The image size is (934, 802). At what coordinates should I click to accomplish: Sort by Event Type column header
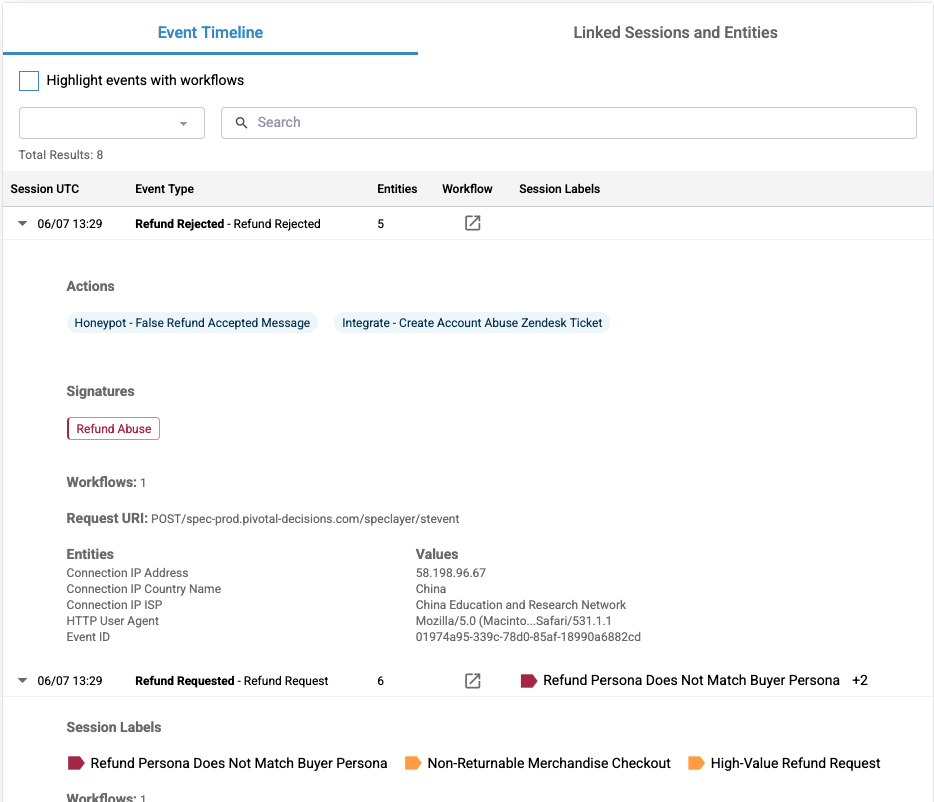164,189
